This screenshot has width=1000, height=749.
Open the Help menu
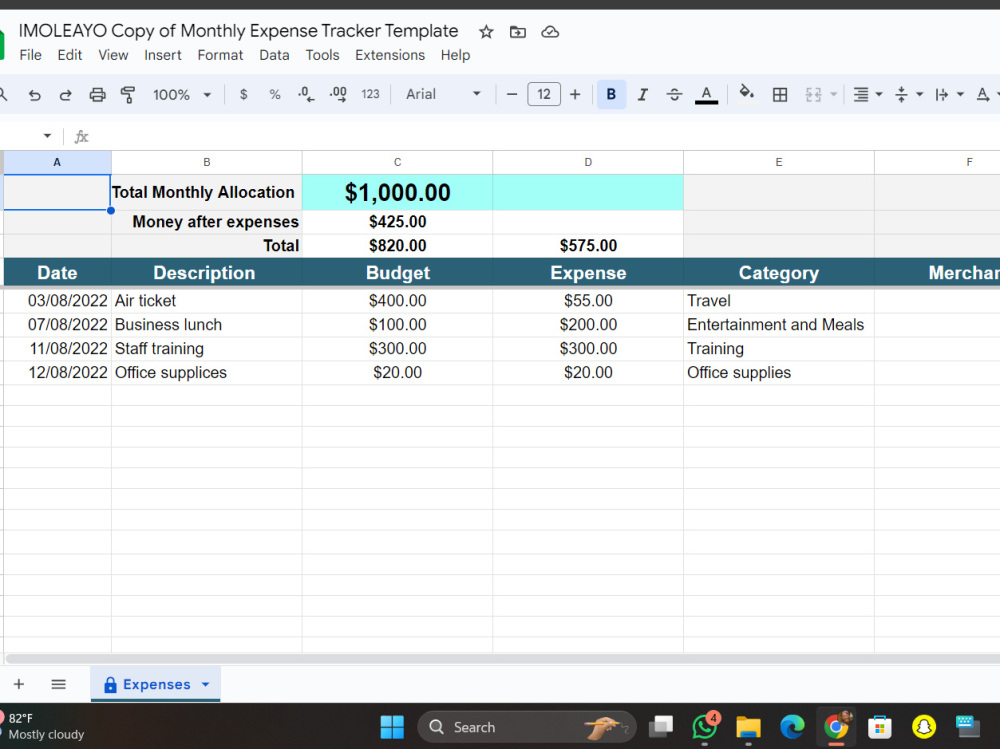pyautogui.click(x=455, y=56)
